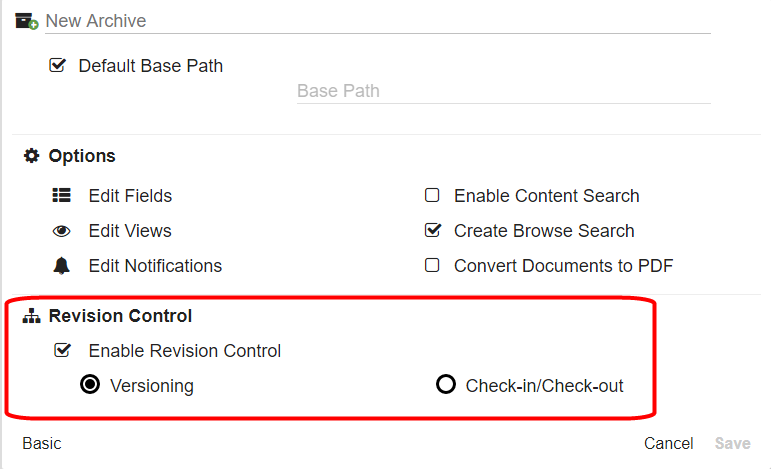The height and width of the screenshot is (469, 771).
Task: Click the Revision Control hierarchy icon
Action: (32, 316)
